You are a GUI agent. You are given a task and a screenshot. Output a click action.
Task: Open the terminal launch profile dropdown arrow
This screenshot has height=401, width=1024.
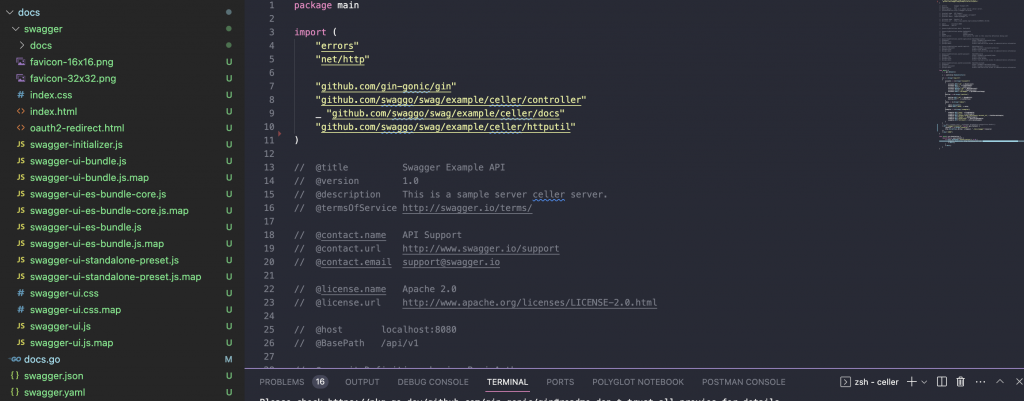(924, 382)
